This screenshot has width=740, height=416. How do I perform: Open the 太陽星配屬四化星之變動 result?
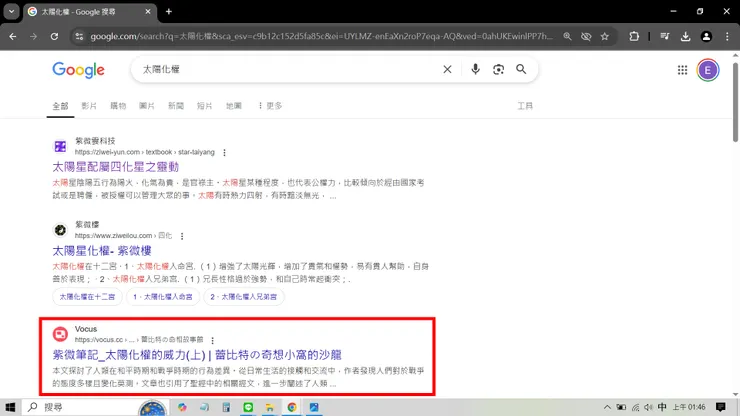pyautogui.click(x=116, y=167)
